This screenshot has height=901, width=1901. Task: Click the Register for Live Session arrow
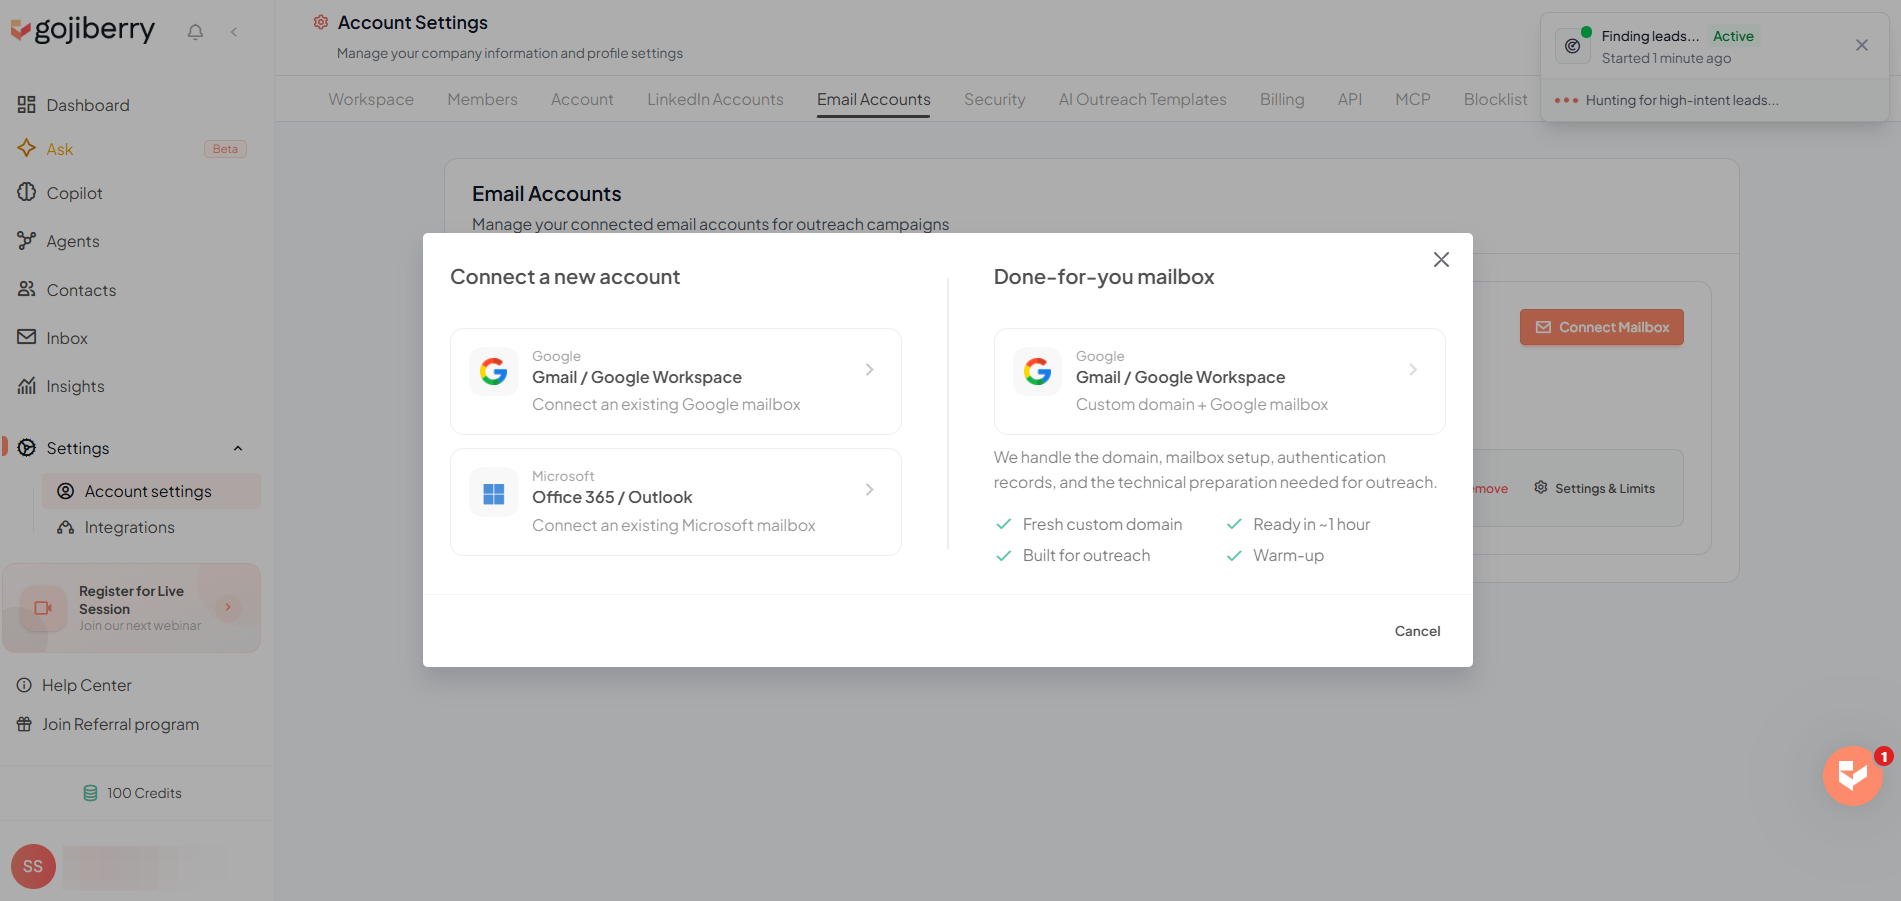pos(228,607)
